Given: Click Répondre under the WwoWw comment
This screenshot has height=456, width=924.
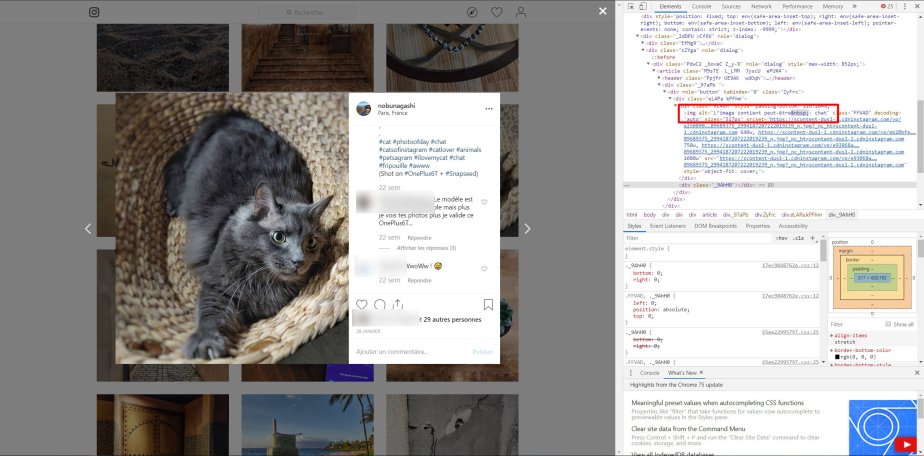Looking at the screenshot, I should [x=420, y=280].
